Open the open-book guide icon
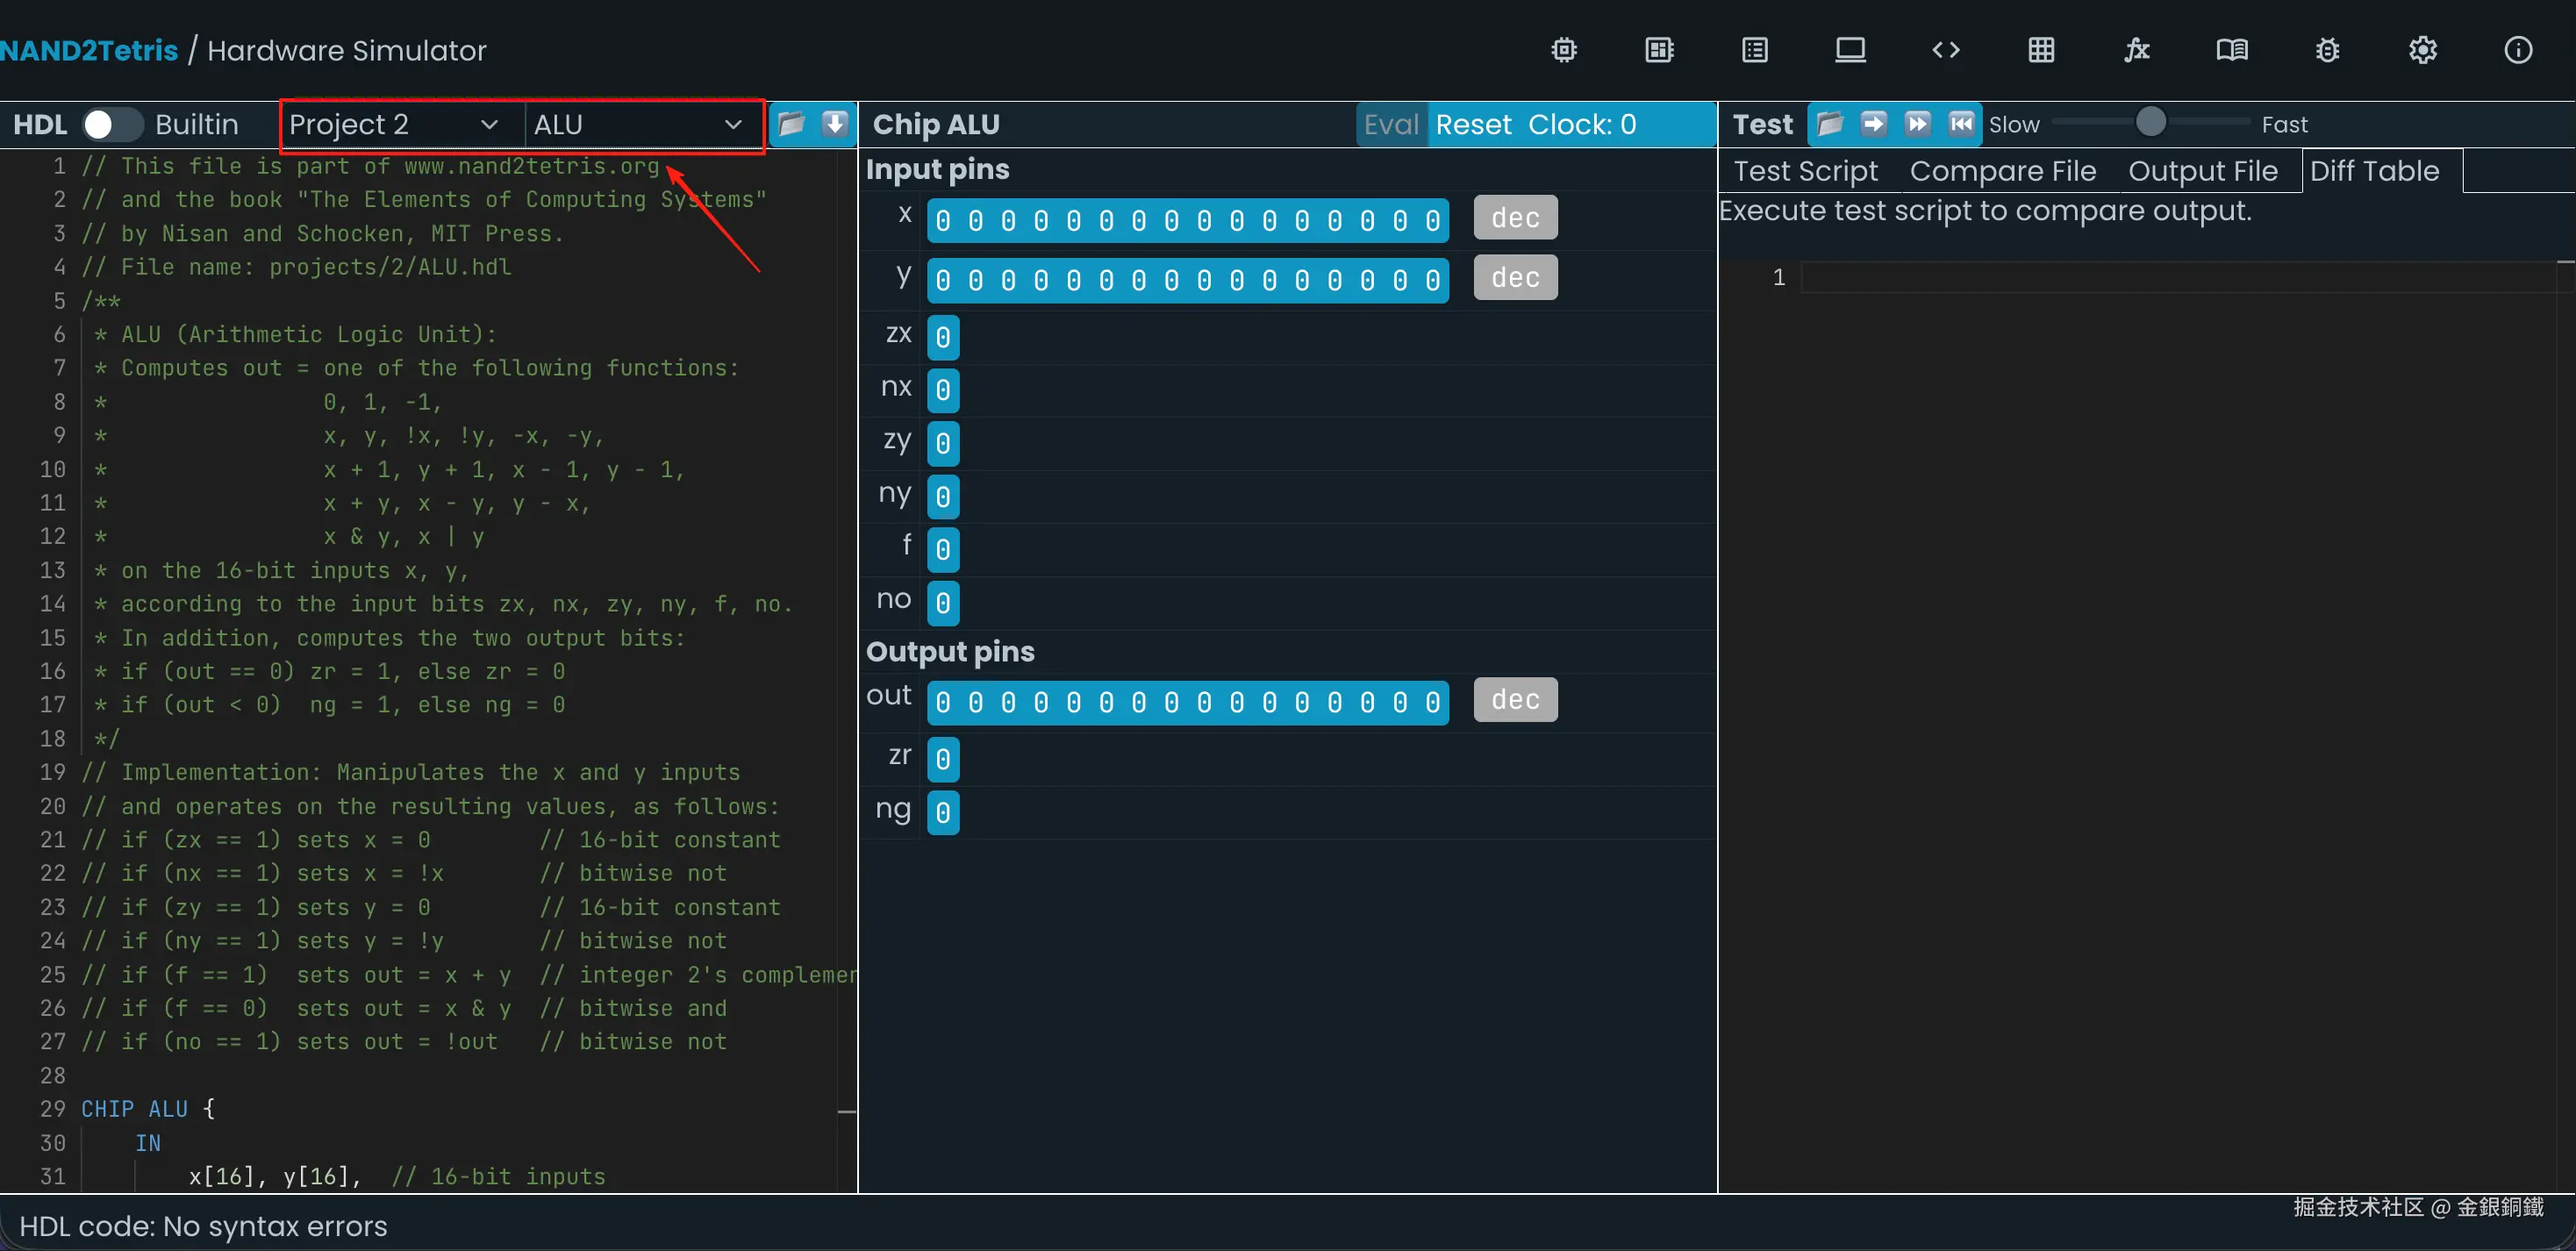 2231,50
